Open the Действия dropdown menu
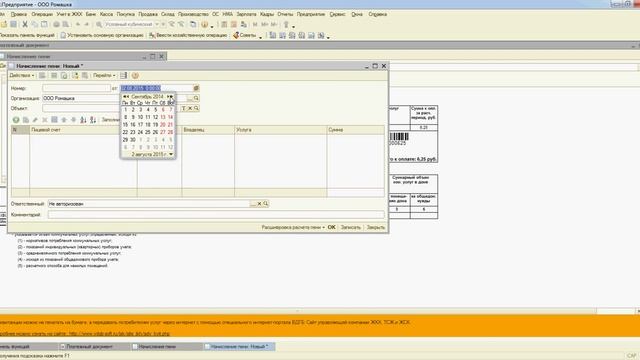 [22, 76]
